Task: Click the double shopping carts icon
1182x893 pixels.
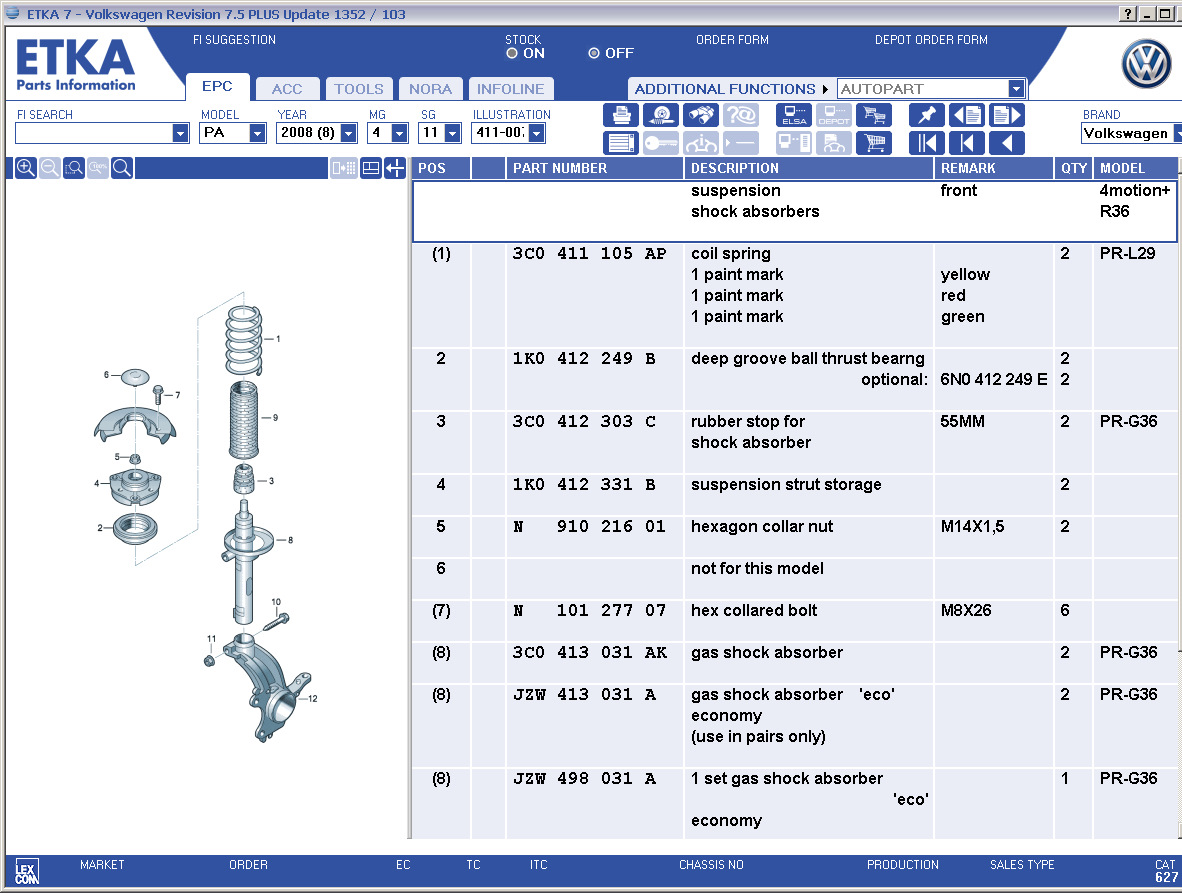Action: tap(874, 115)
